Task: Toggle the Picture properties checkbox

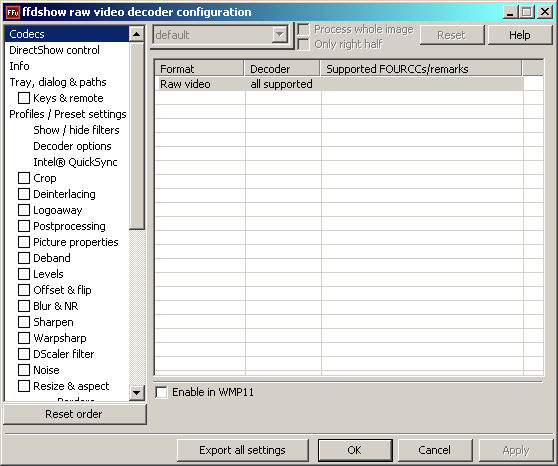Action: [24, 242]
